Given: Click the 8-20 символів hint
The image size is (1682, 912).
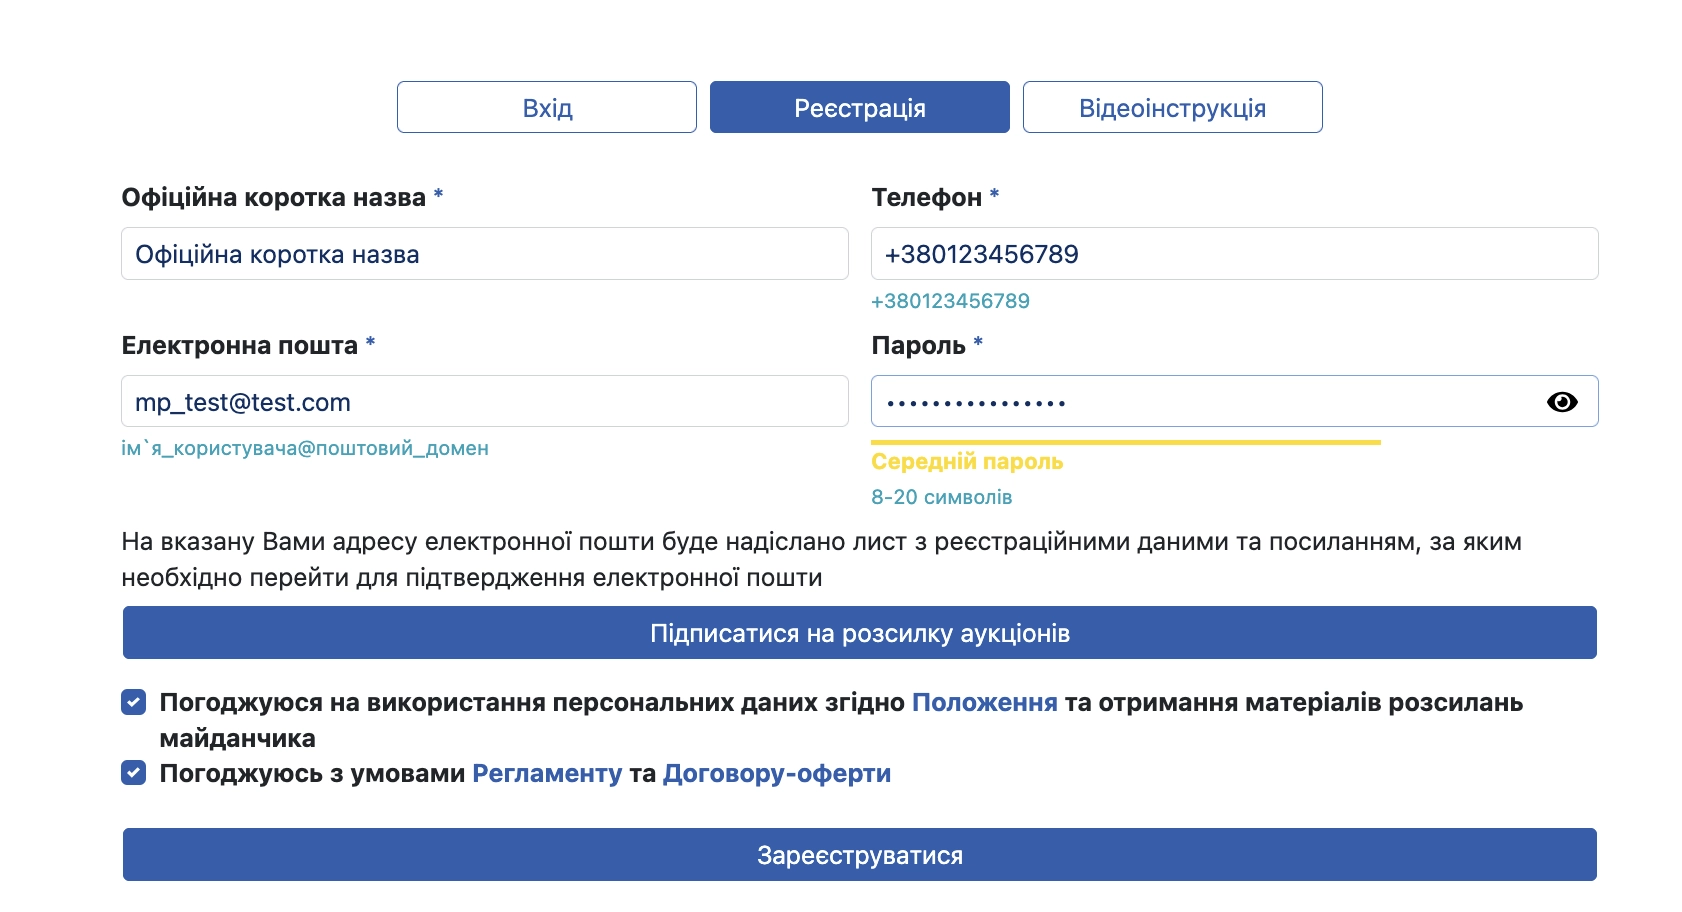Looking at the screenshot, I should [941, 497].
